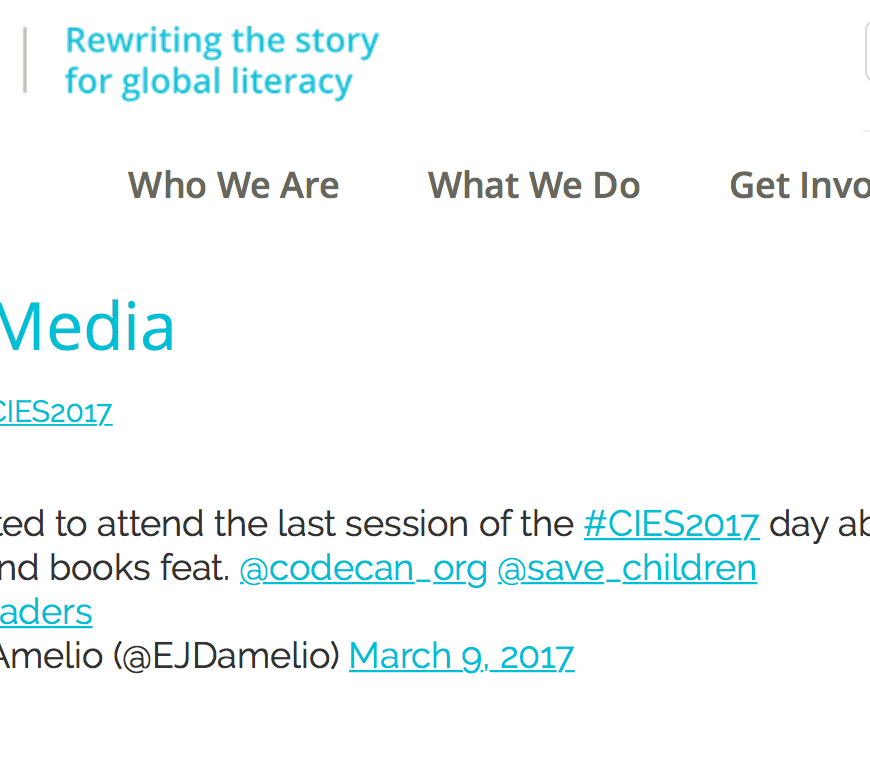The image size is (870, 768).
Task: Open the March 9, 2017 tweet date link
Action: [461, 656]
